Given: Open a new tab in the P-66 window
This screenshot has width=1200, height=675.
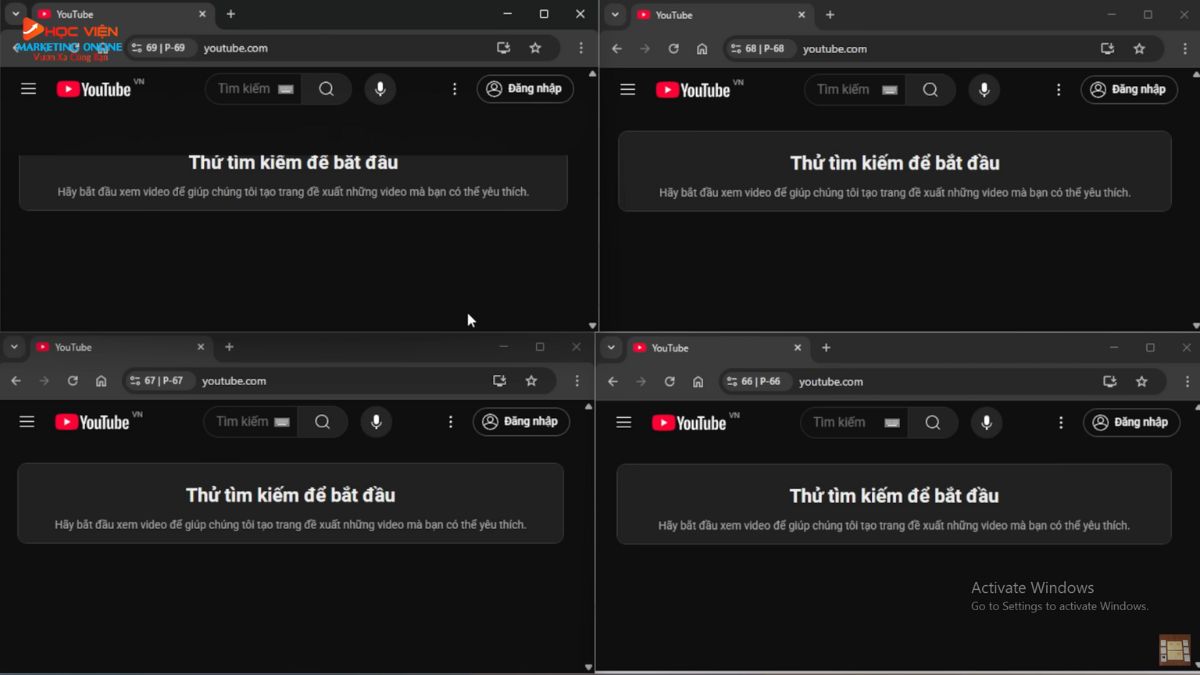Looking at the screenshot, I should coord(826,347).
